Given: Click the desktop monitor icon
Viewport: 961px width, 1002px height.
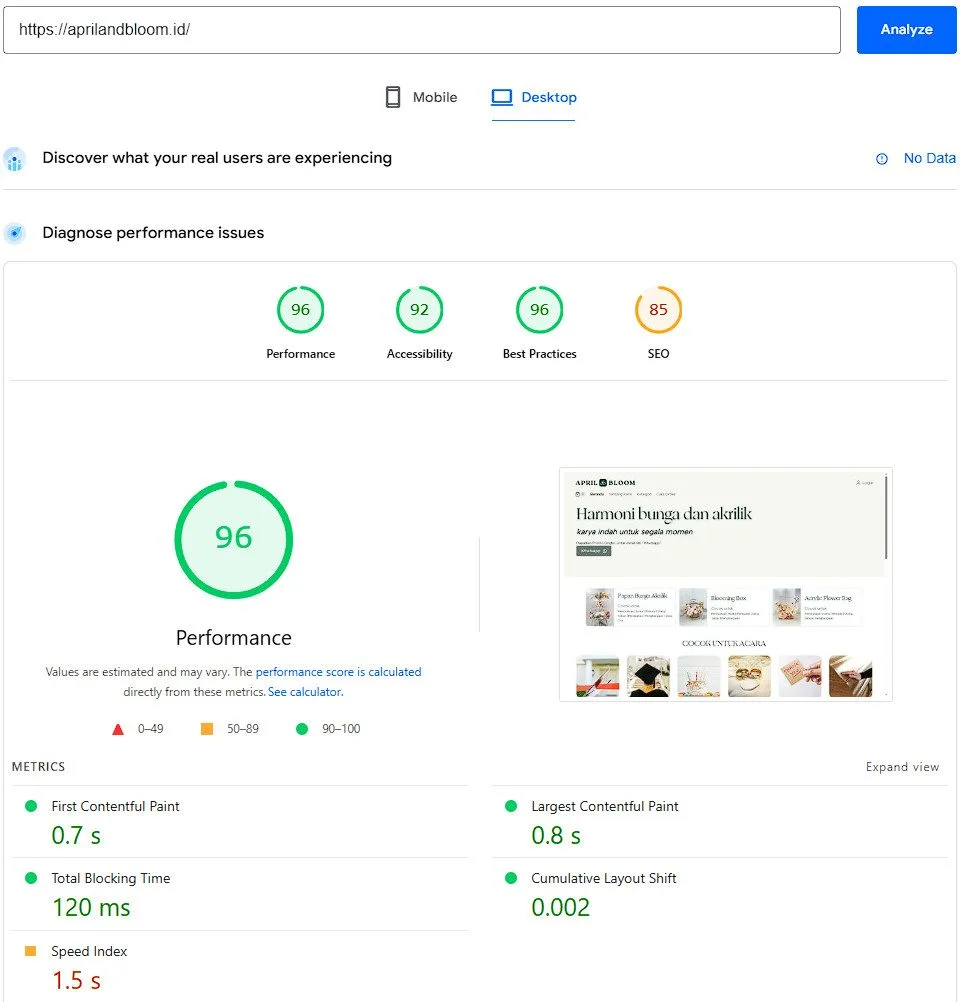Looking at the screenshot, I should [x=502, y=97].
